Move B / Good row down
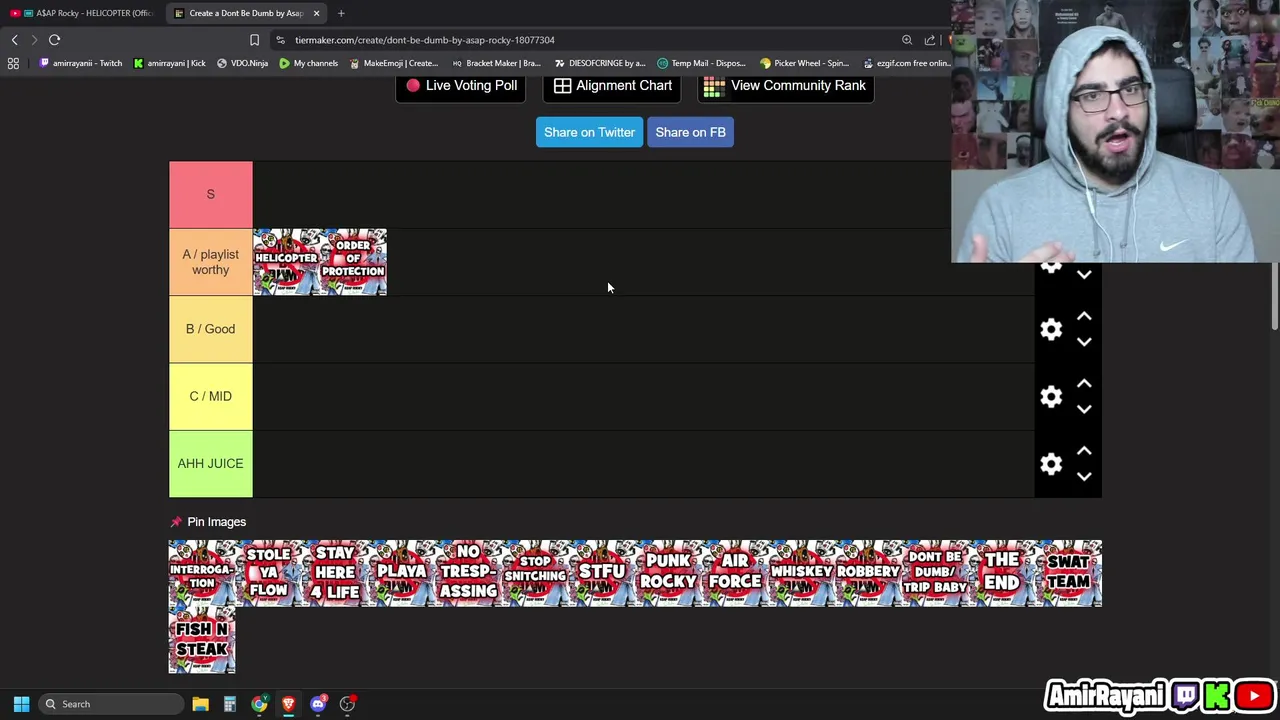 point(1084,342)
